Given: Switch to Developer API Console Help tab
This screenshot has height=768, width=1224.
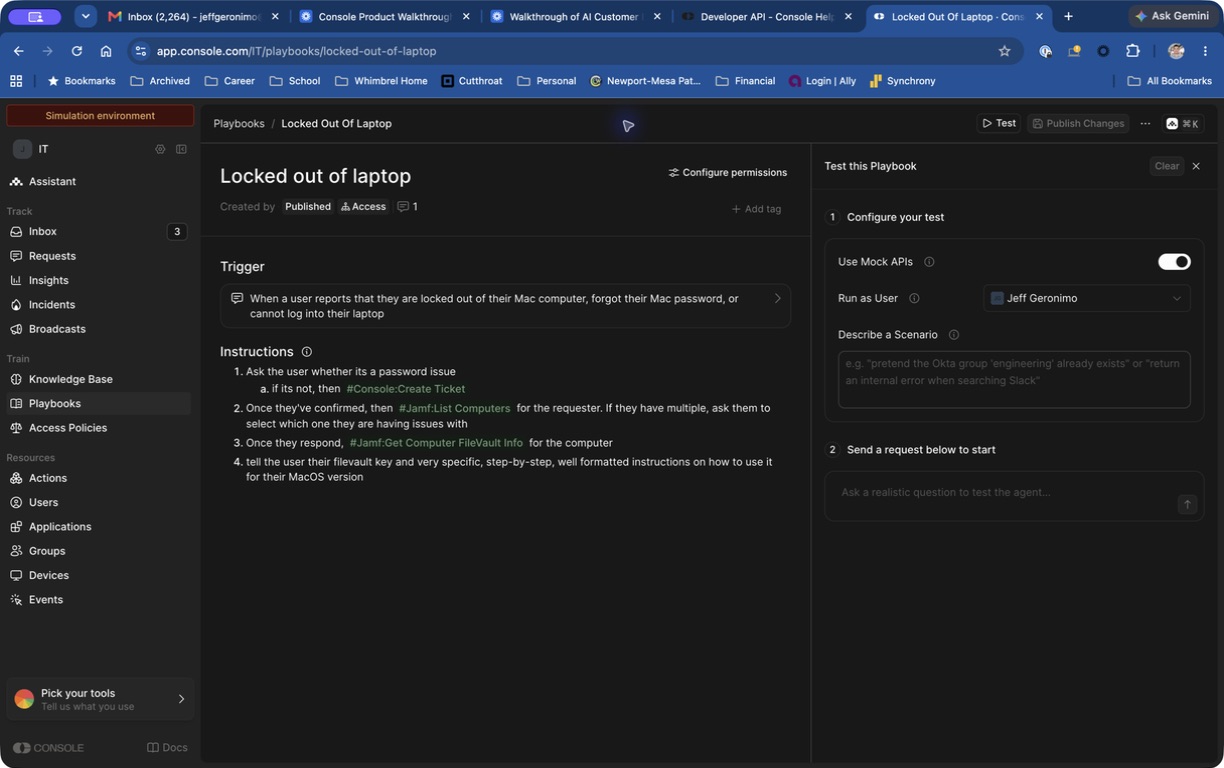Looking at the screenshot, I should (765, 17).
